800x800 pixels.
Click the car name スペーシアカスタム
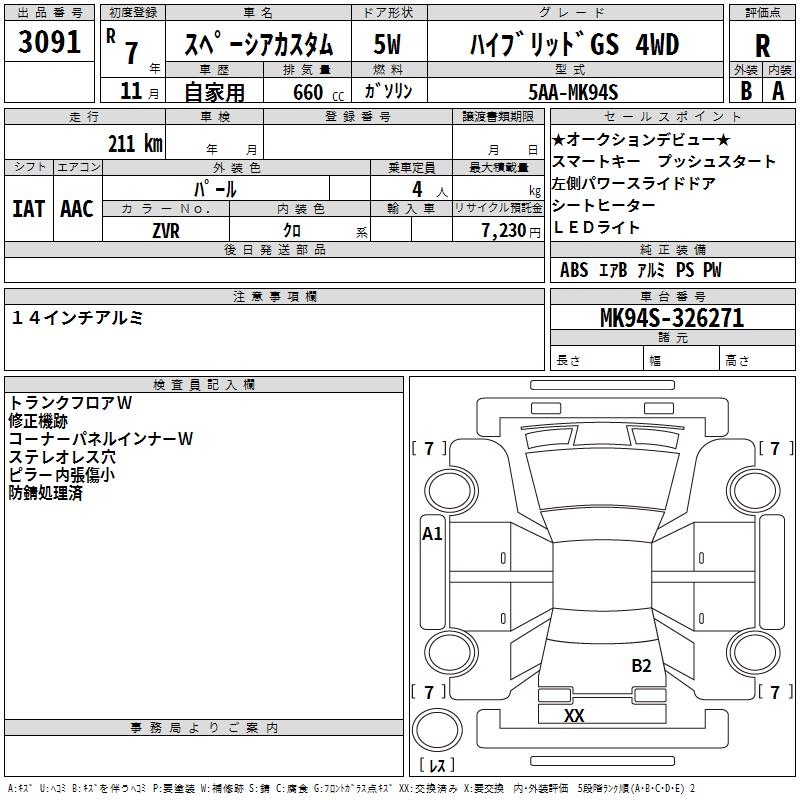click(257, 45)
